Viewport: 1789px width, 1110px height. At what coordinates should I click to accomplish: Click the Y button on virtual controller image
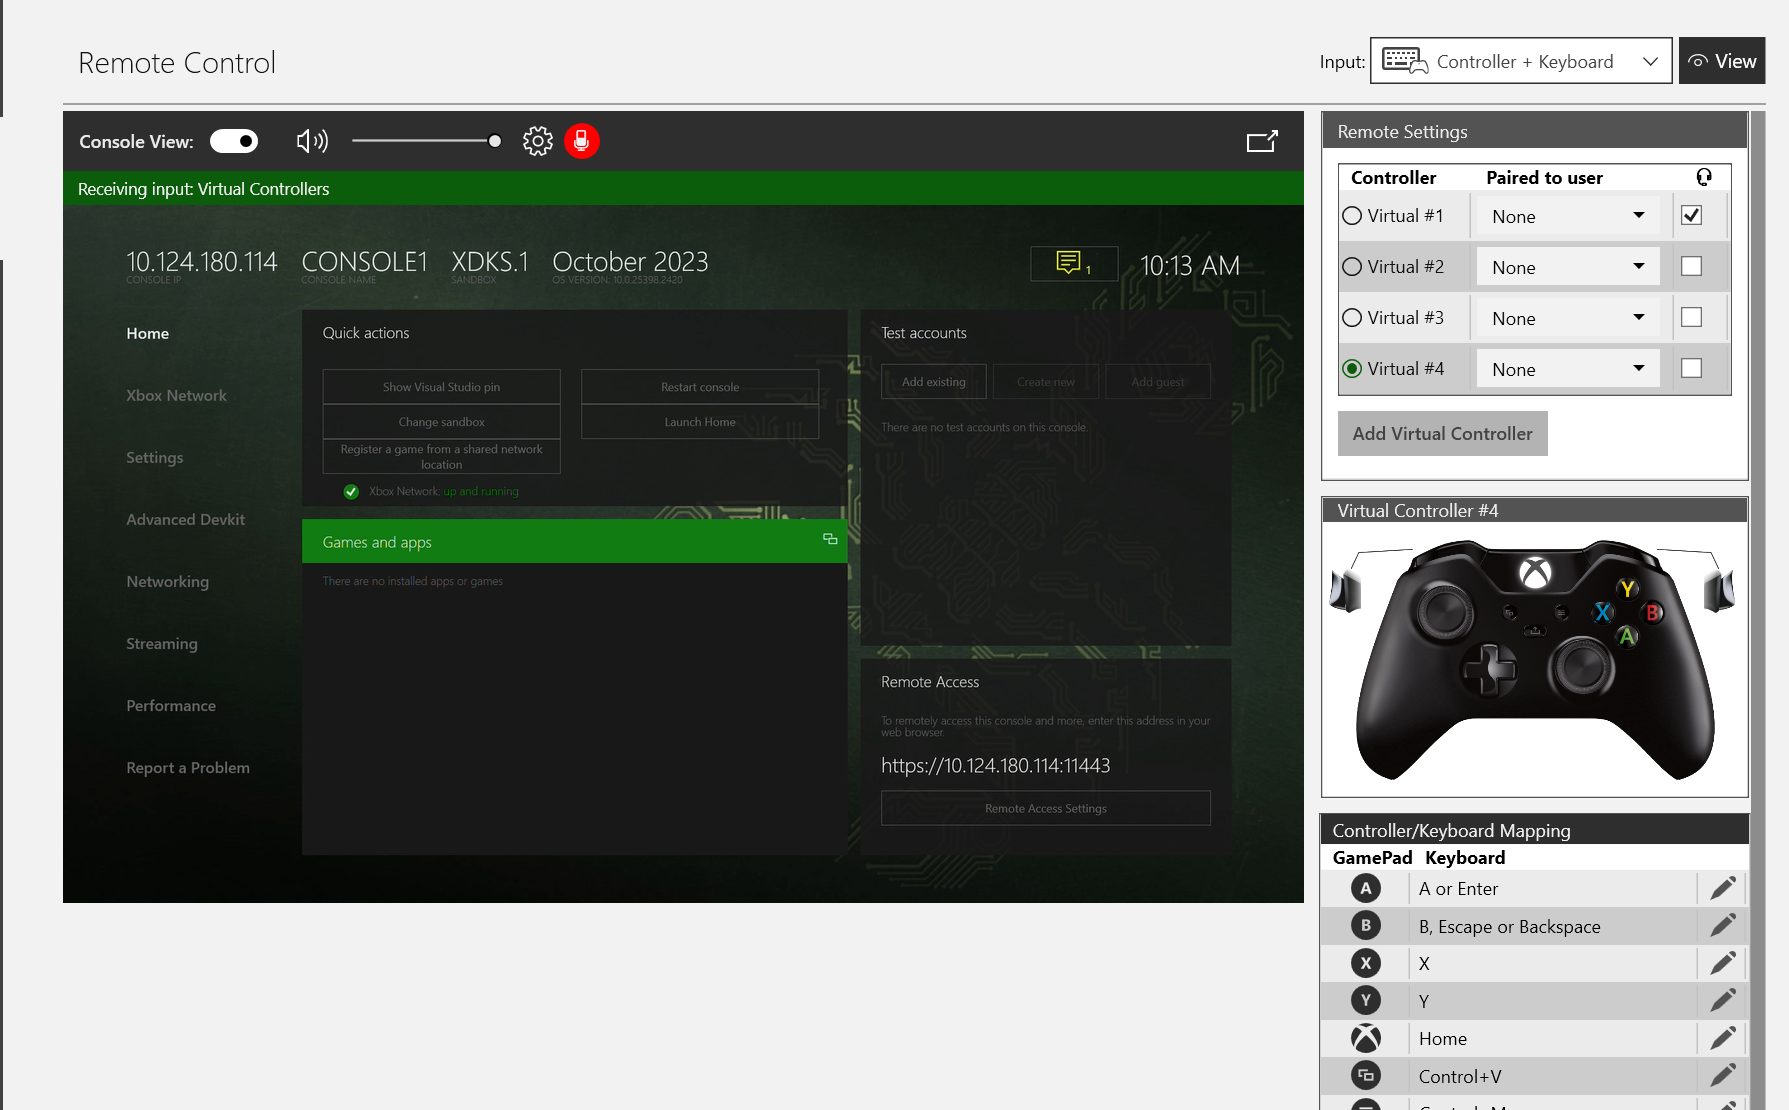tap(1627, 589)
